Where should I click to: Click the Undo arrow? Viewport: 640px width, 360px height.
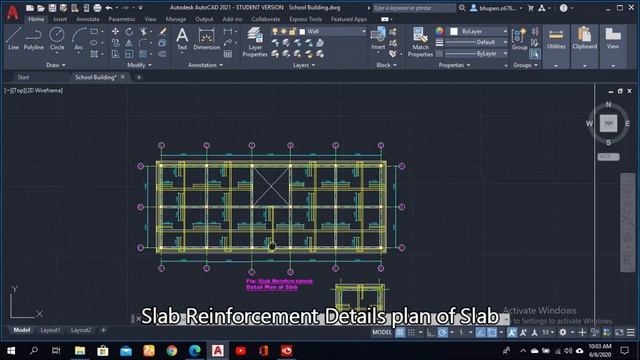point(109,8)
